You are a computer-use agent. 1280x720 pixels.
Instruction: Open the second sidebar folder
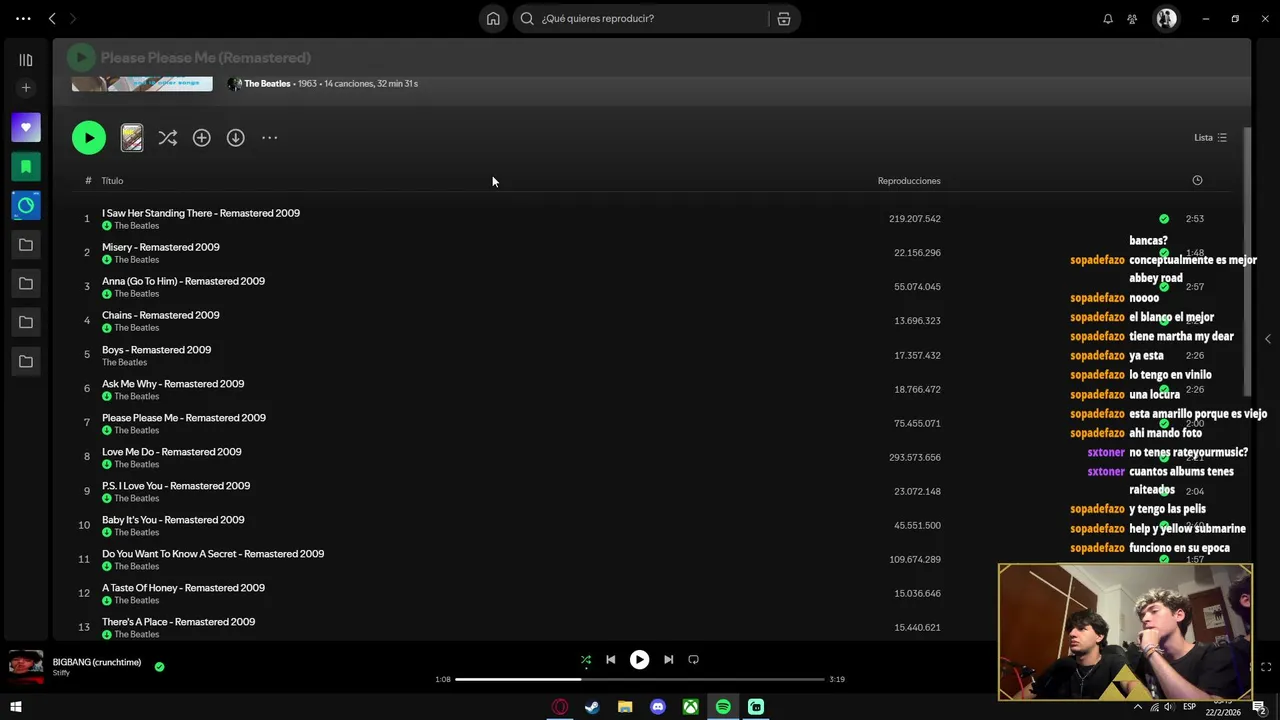[x=26, y=284]
